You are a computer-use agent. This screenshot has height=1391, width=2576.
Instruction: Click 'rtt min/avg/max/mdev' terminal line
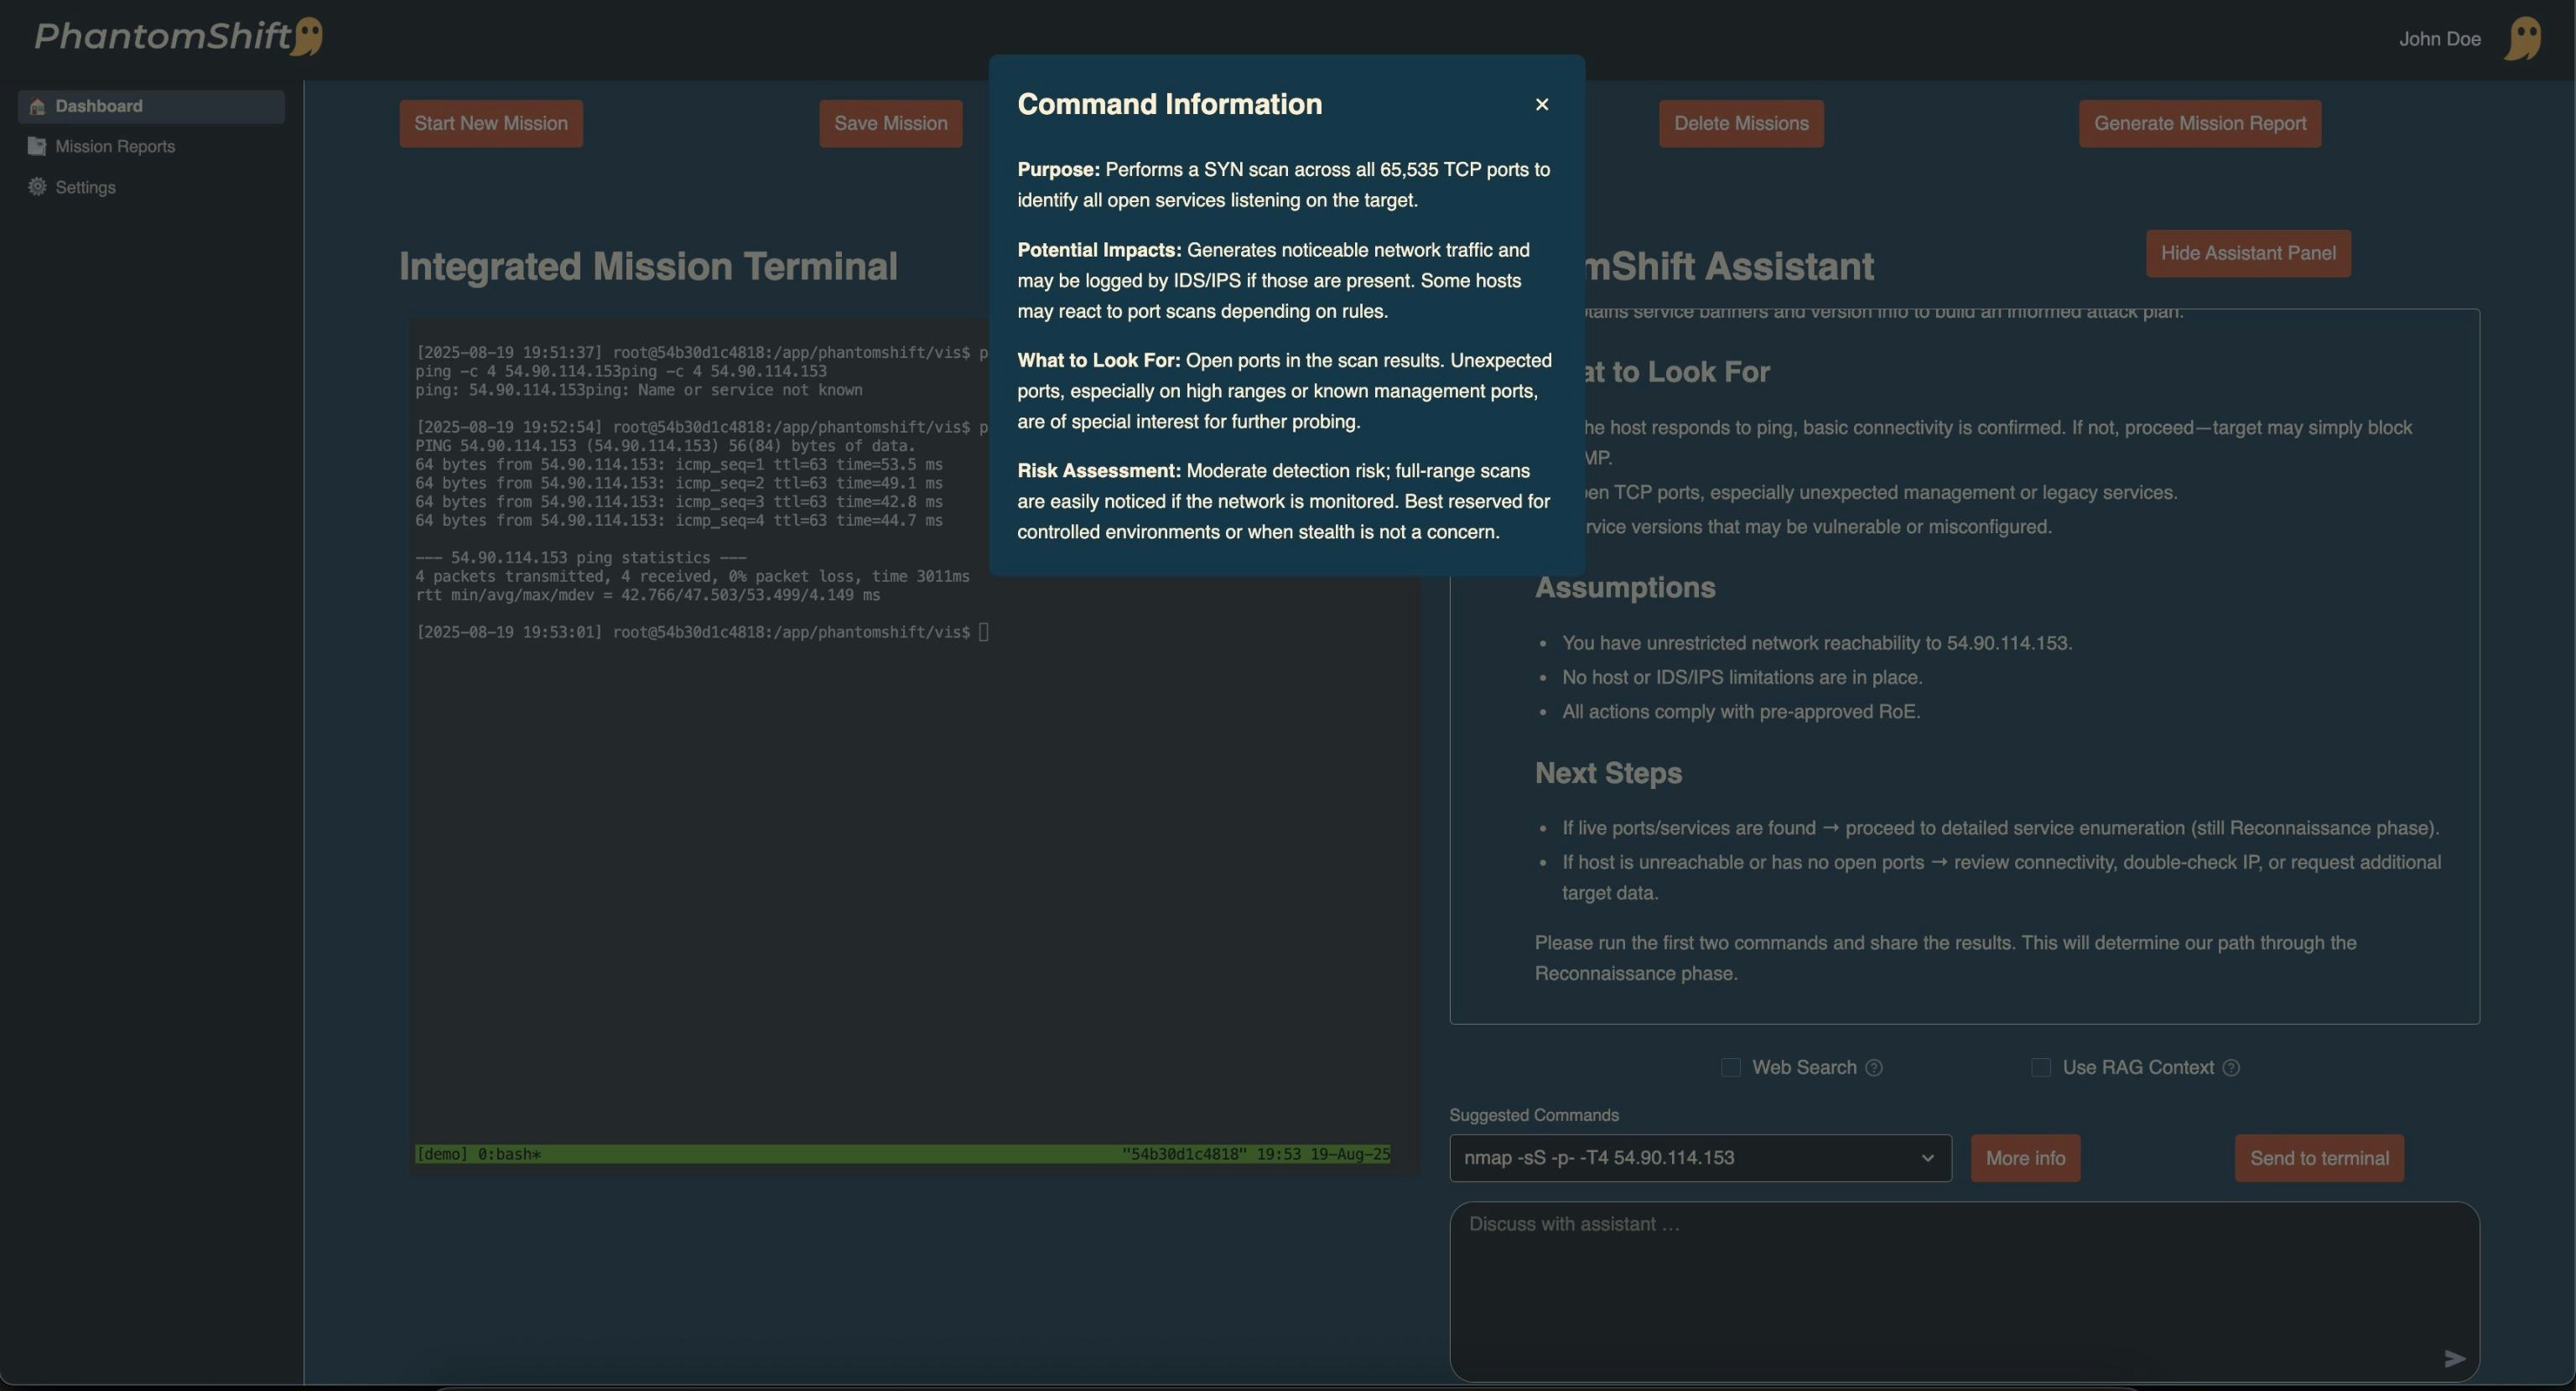[x=648, y=596]
